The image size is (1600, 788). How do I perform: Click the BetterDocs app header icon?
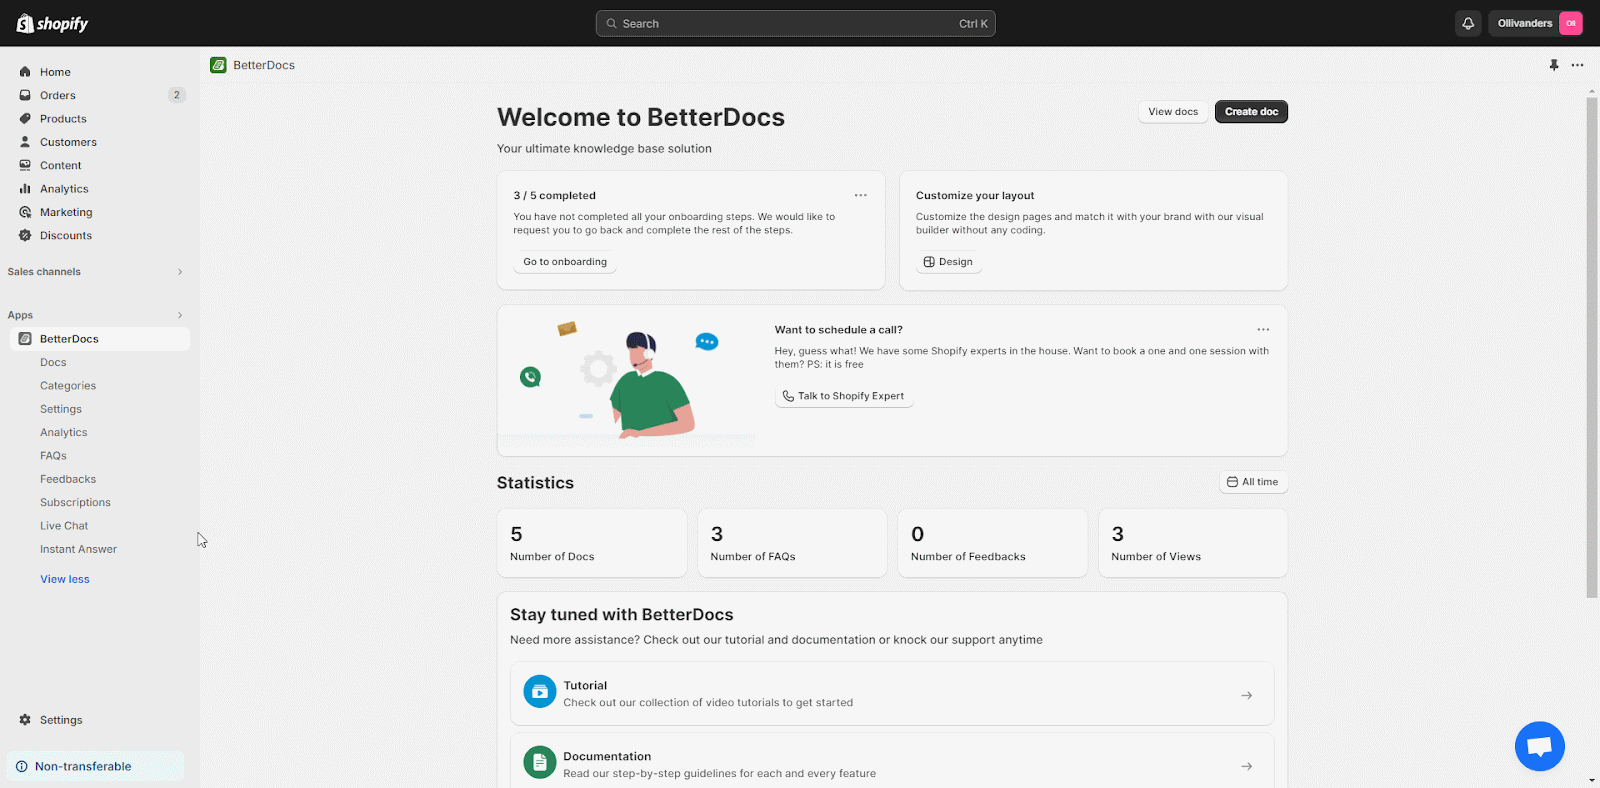coord(218,65)
